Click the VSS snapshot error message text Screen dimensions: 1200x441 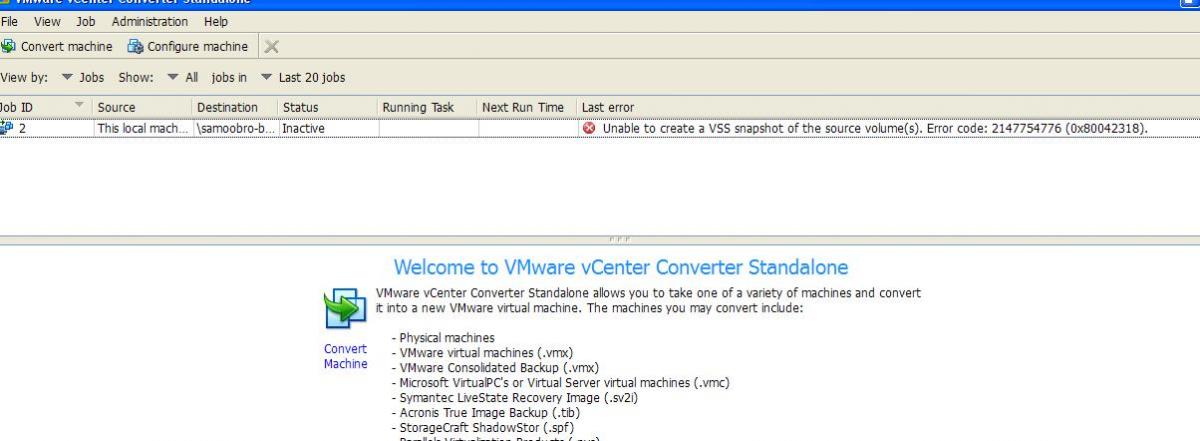[875, 128]
